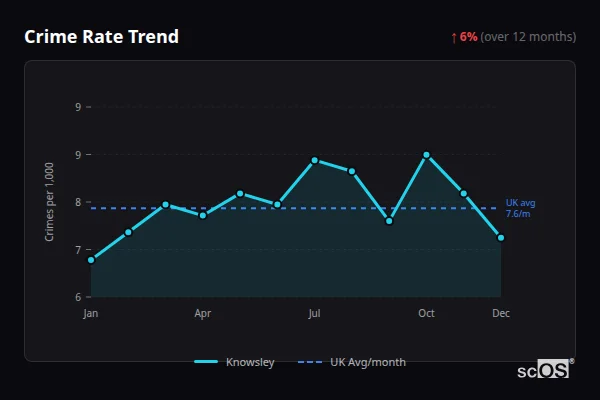This screenshot has height=400, width=600.
Task: Click the 'Oct' x-axis label
Action: pyautogui.click(x=426, y=313)
